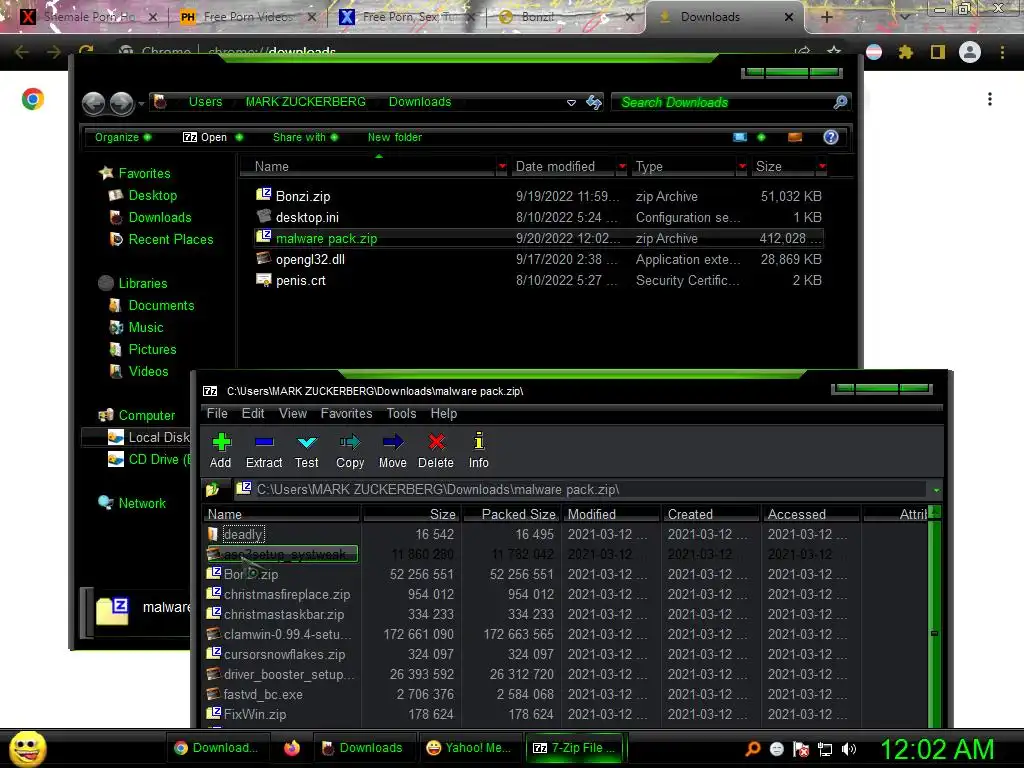The image size is (1024, 768).
Task: Select Desktop in Explorer Favorites
Action: point(153,195)
